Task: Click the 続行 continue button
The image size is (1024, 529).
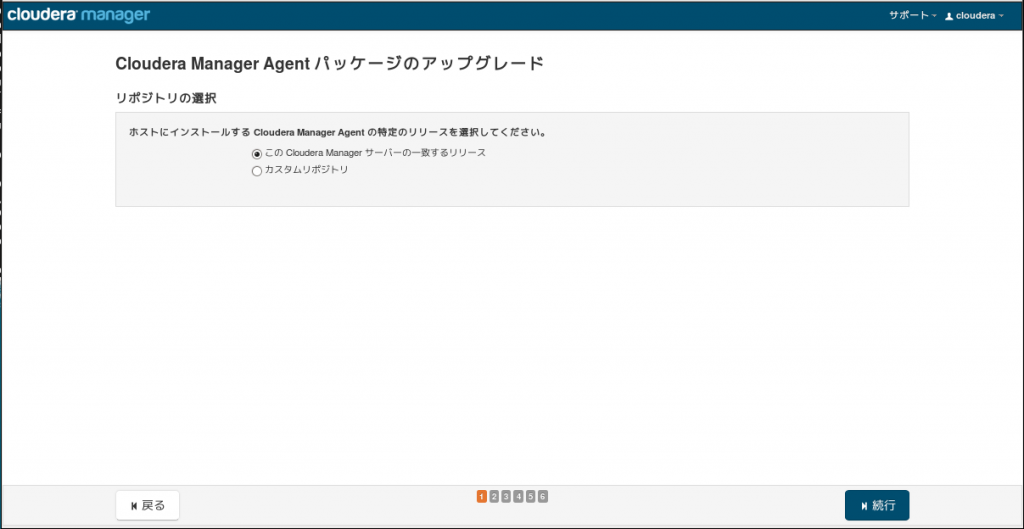Action: pos(877,505)
